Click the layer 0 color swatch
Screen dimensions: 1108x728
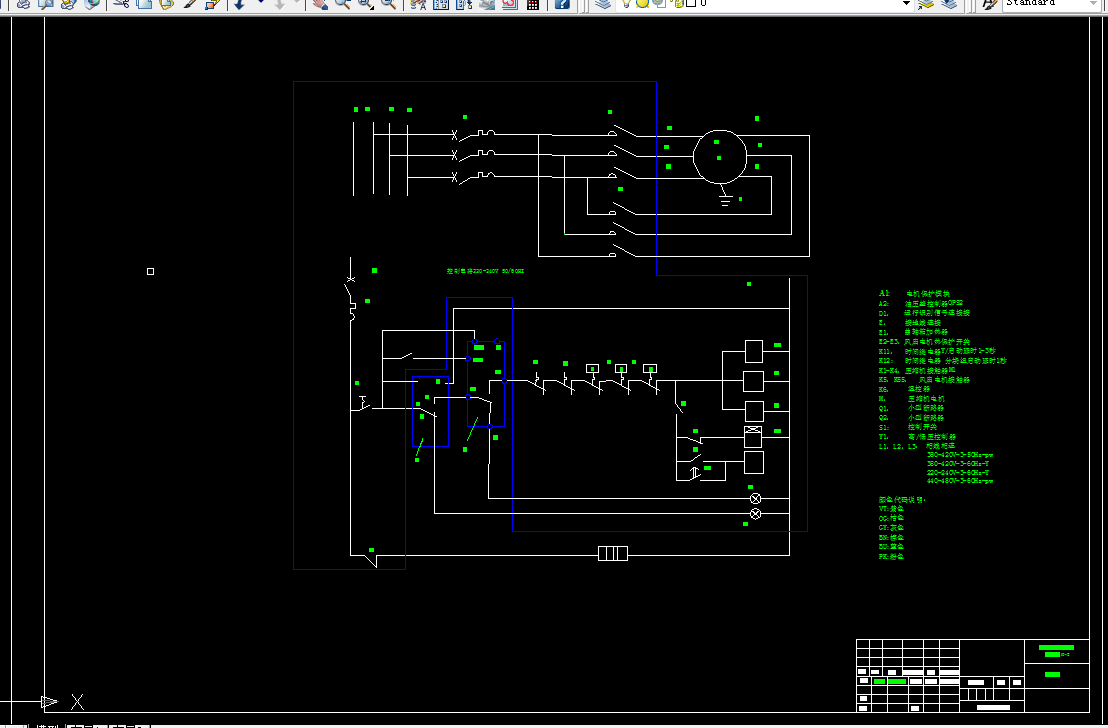point(692,4)
